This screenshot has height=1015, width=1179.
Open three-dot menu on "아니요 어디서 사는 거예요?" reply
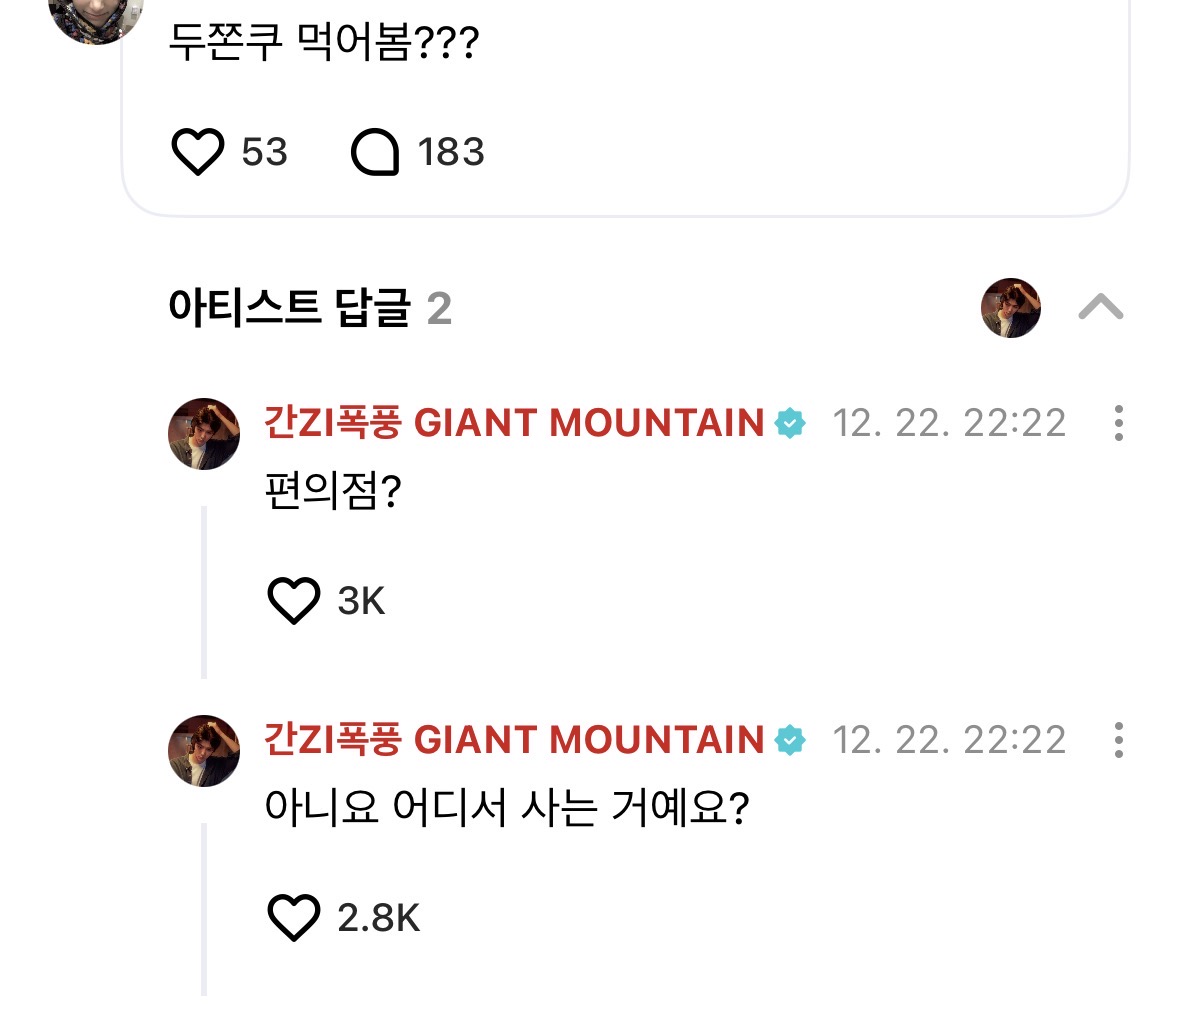pos(1118,740)
